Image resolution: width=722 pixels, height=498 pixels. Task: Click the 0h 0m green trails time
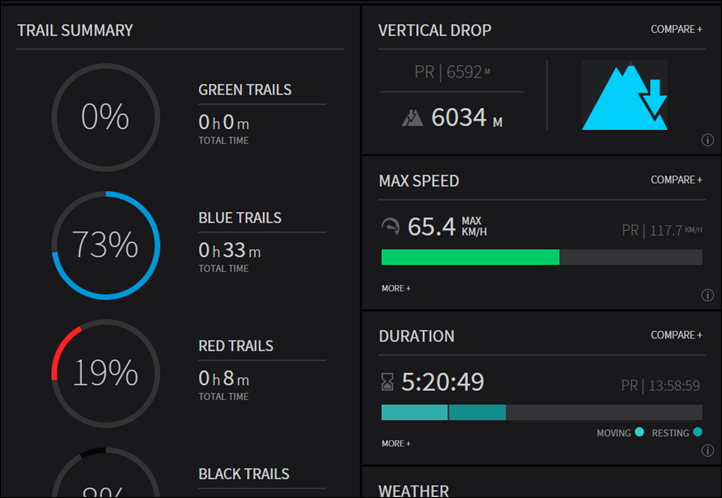tap(224, 122)
